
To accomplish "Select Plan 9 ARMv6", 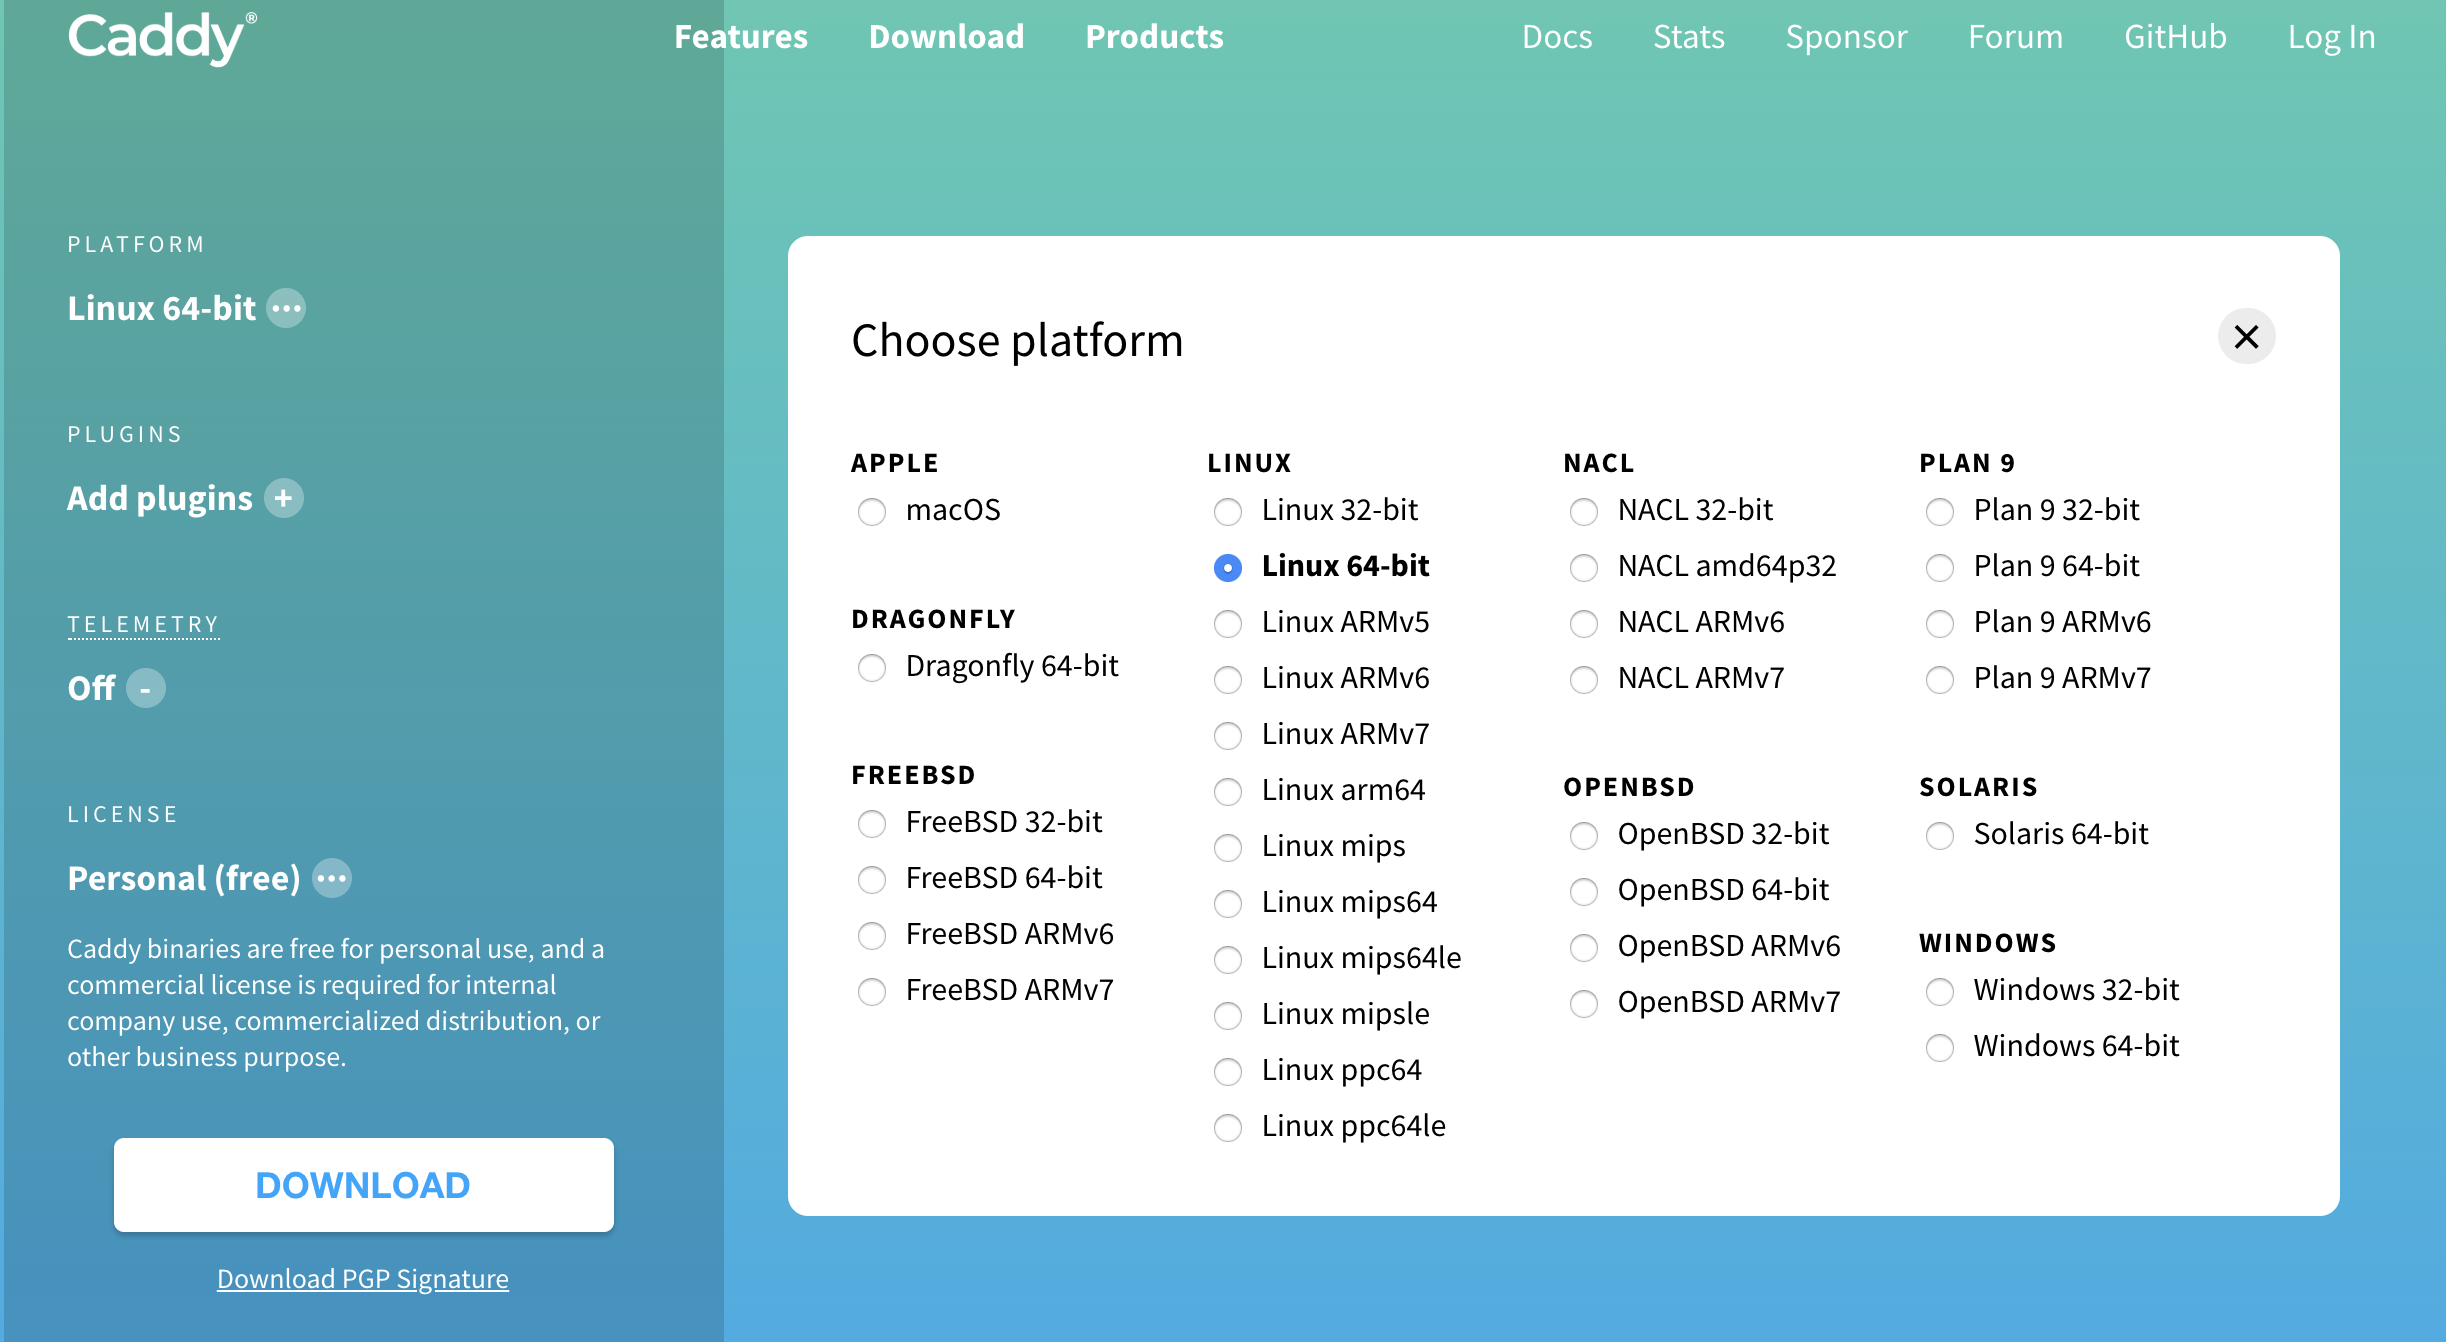I will (x=1940, y=623).
